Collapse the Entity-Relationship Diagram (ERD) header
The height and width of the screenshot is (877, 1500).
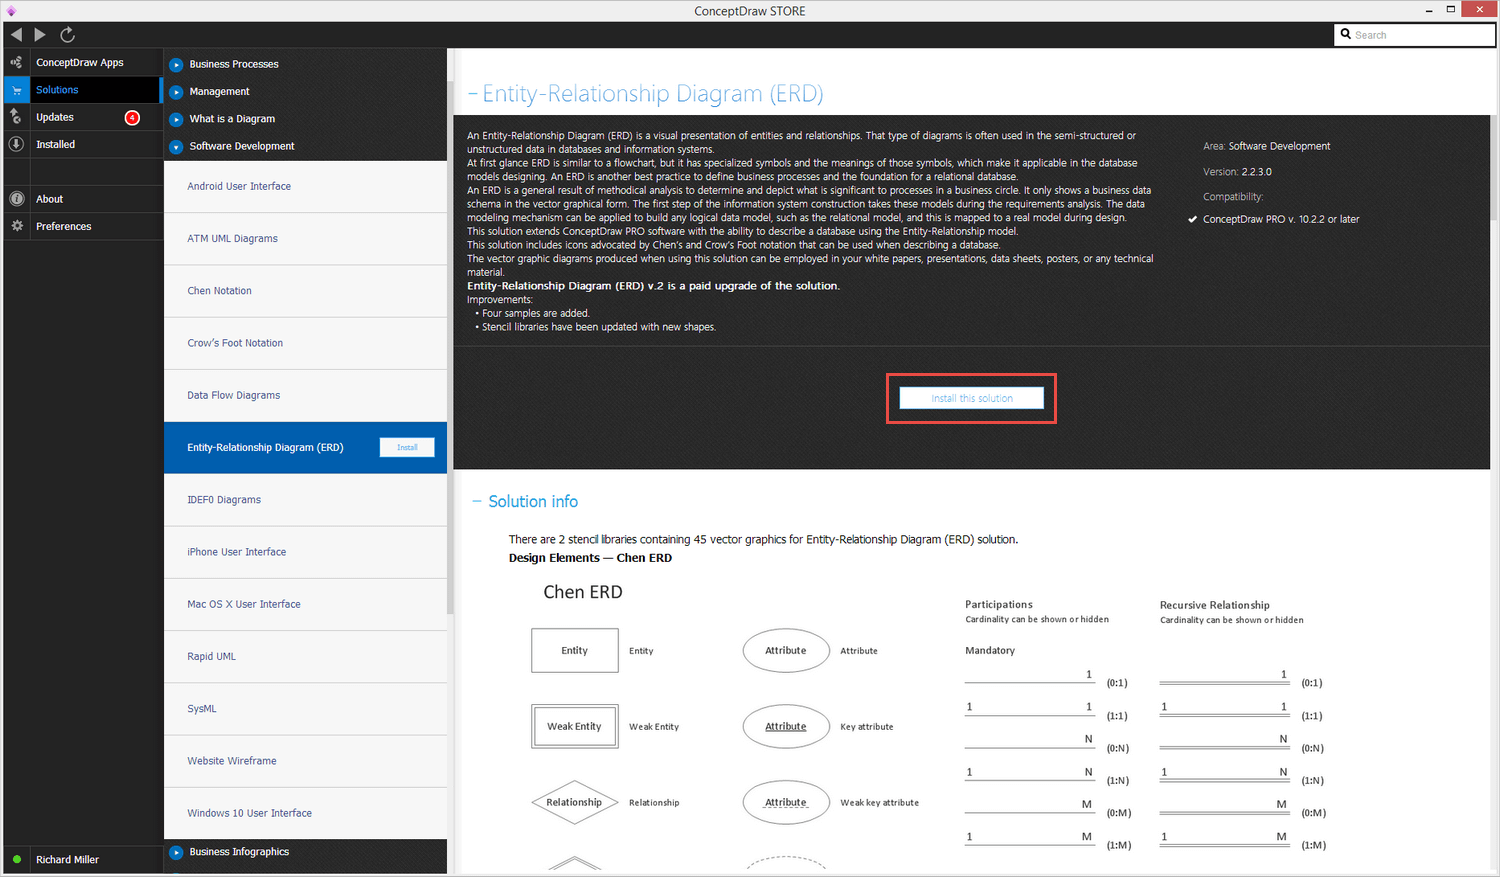tap(473, 95)
